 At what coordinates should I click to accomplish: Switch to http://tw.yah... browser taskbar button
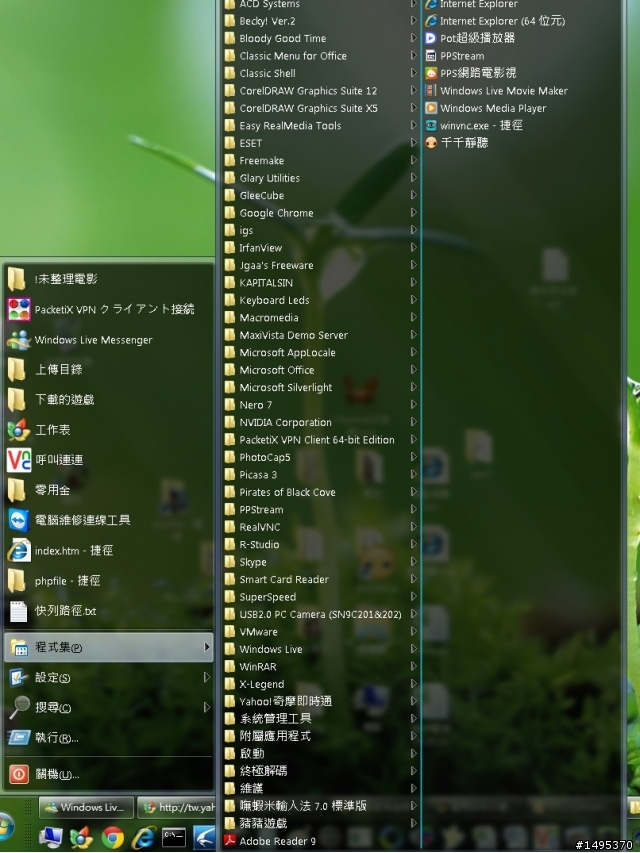pos(177,807)
